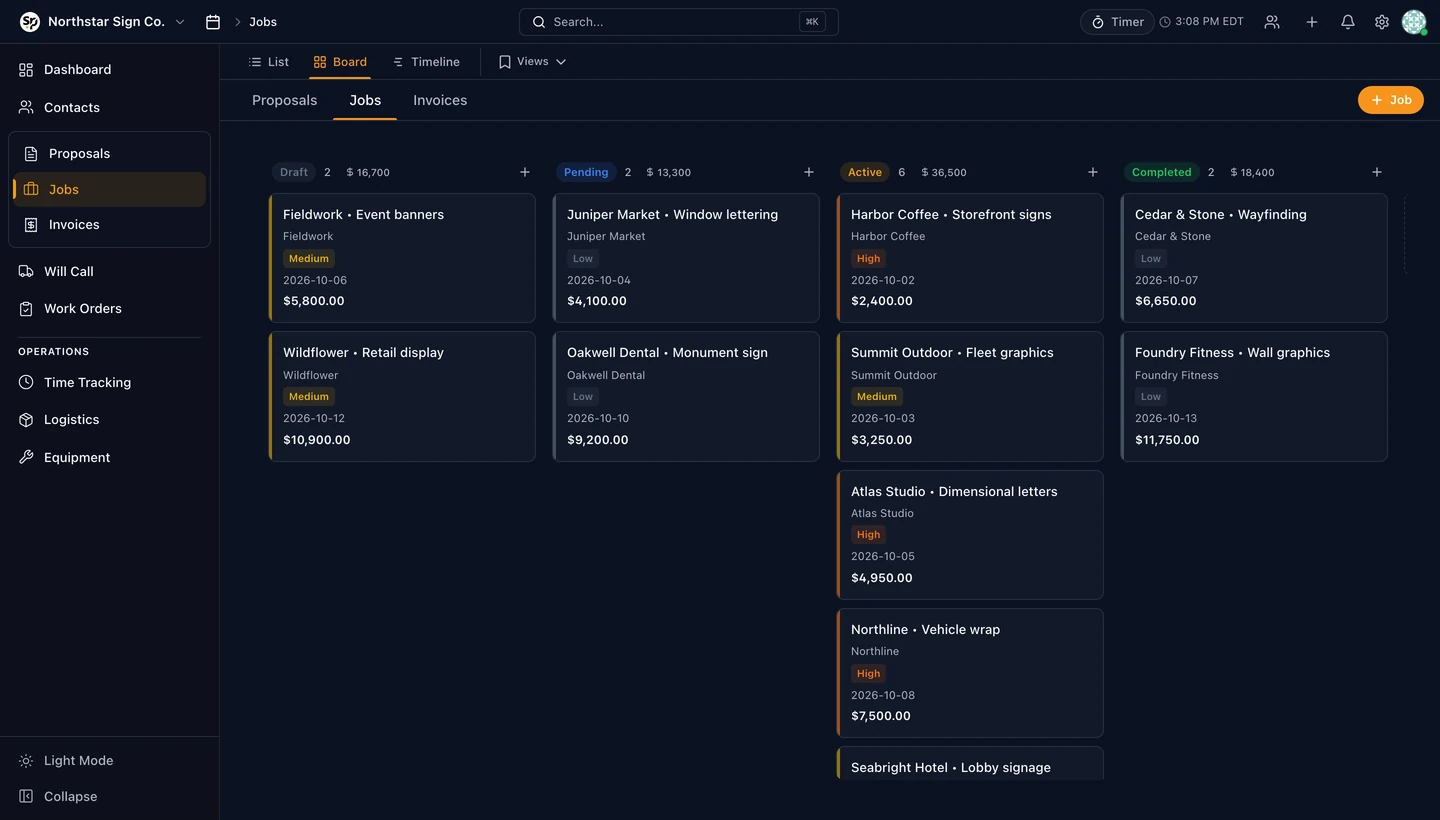Click the plus icon in top header
1440x820 pixels.
[1312, 22]
